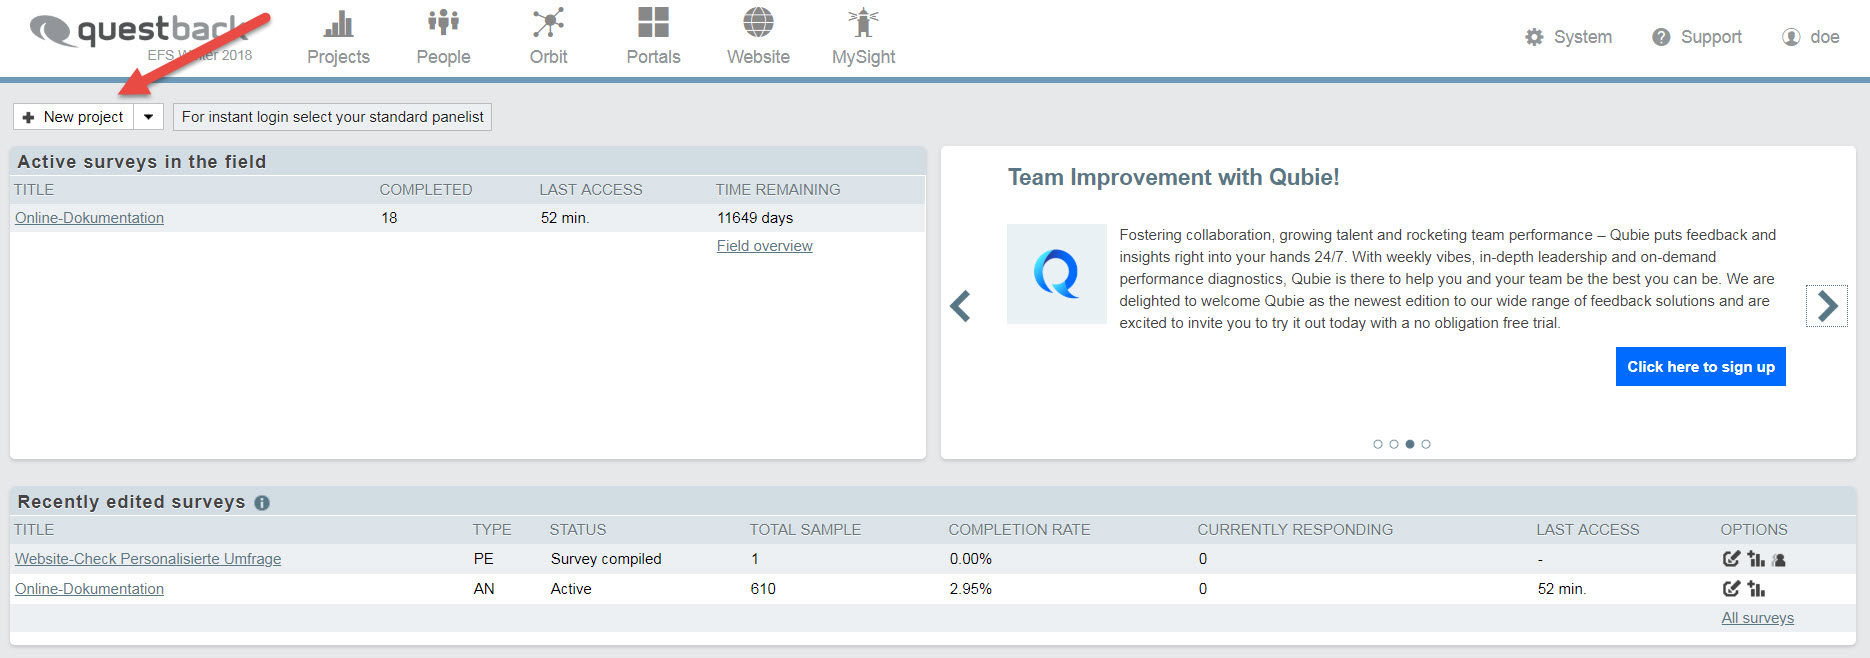The width and height of the screenshot is (1870, 658).
Task: Open the People module icon
Action: [x=443, y=23]
